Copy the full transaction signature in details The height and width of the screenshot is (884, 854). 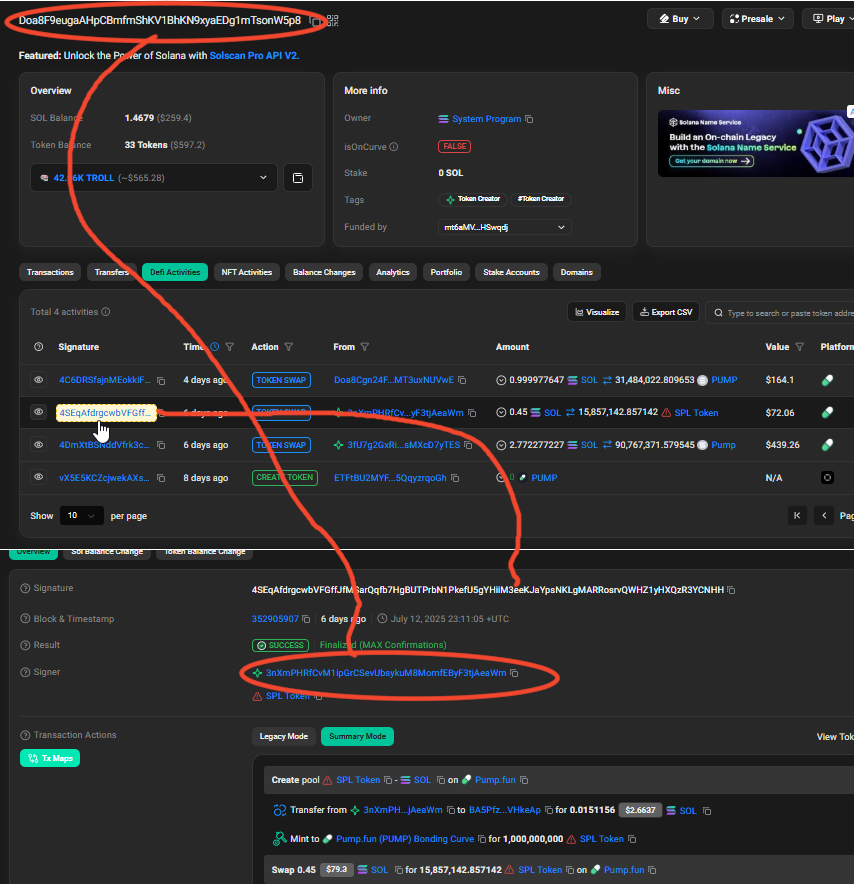click(x=731, y=590)
